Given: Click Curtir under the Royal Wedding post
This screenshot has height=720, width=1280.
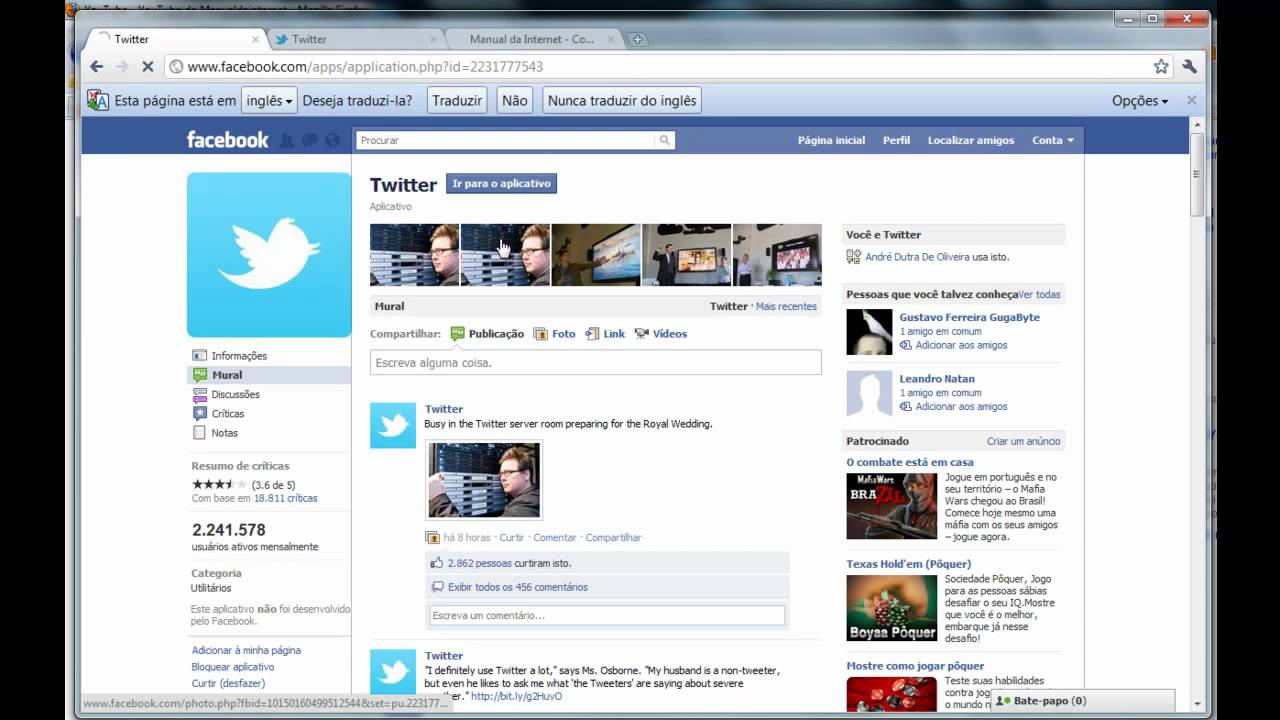Looking at the screenshot, I should (x=511, y=537).
